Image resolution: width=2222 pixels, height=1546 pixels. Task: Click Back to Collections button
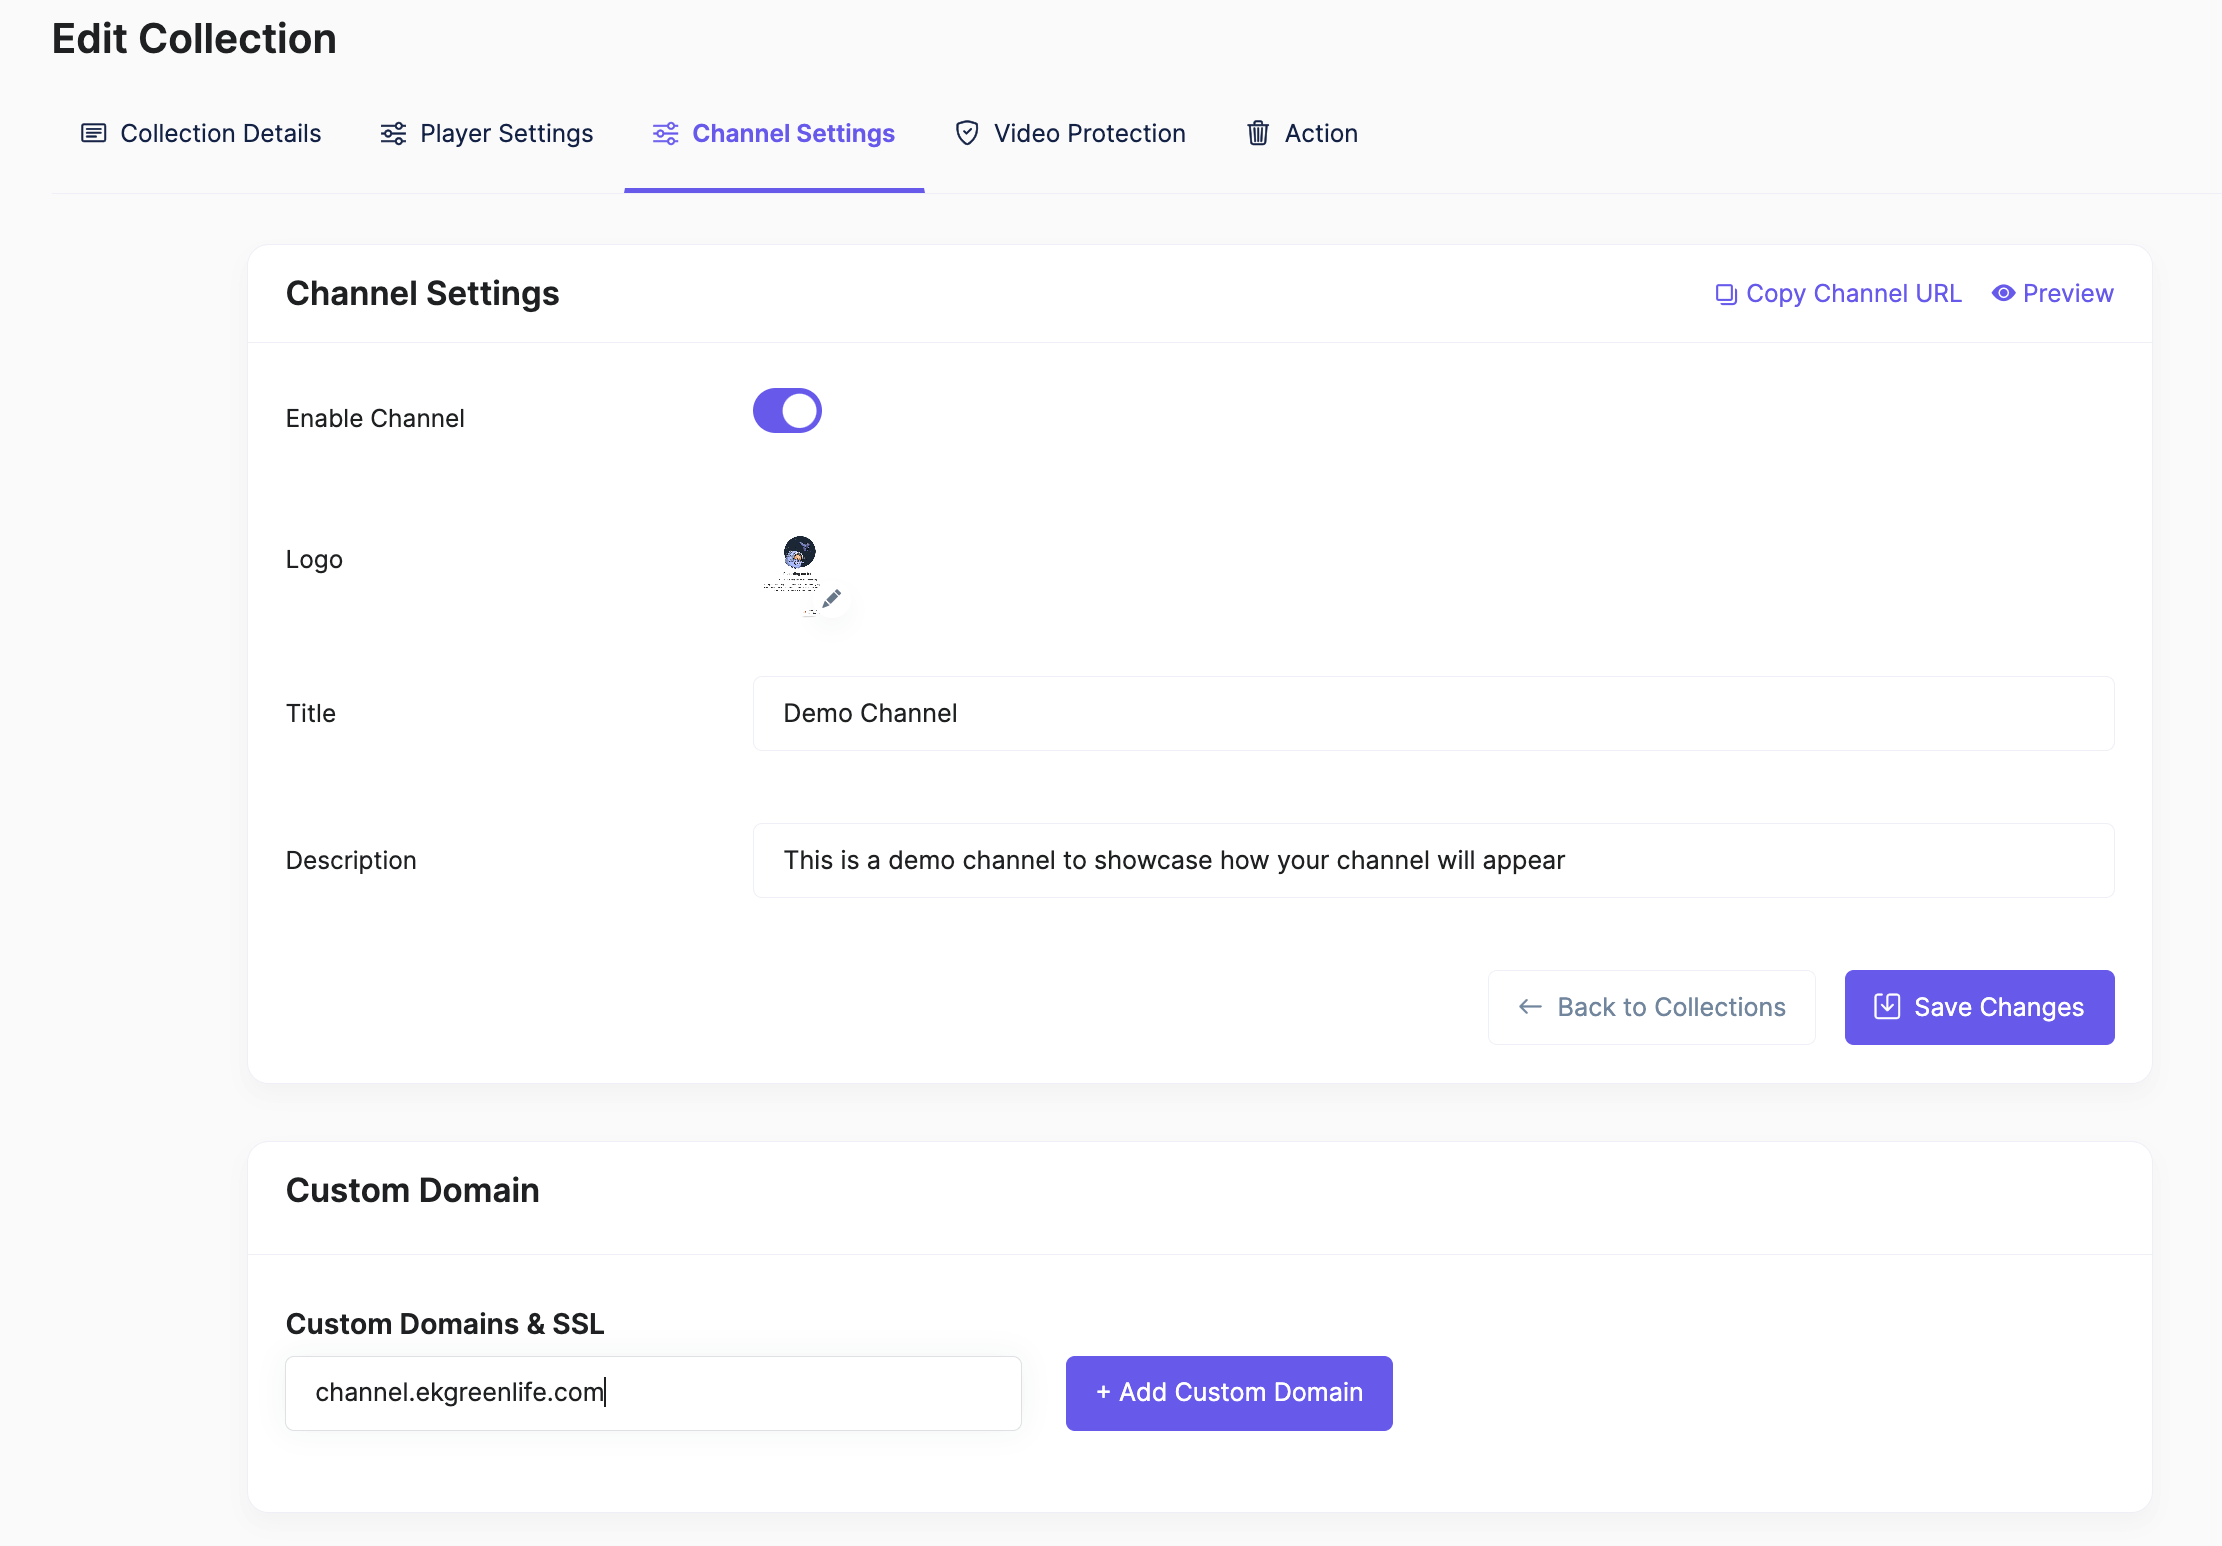point(1651,1007)
